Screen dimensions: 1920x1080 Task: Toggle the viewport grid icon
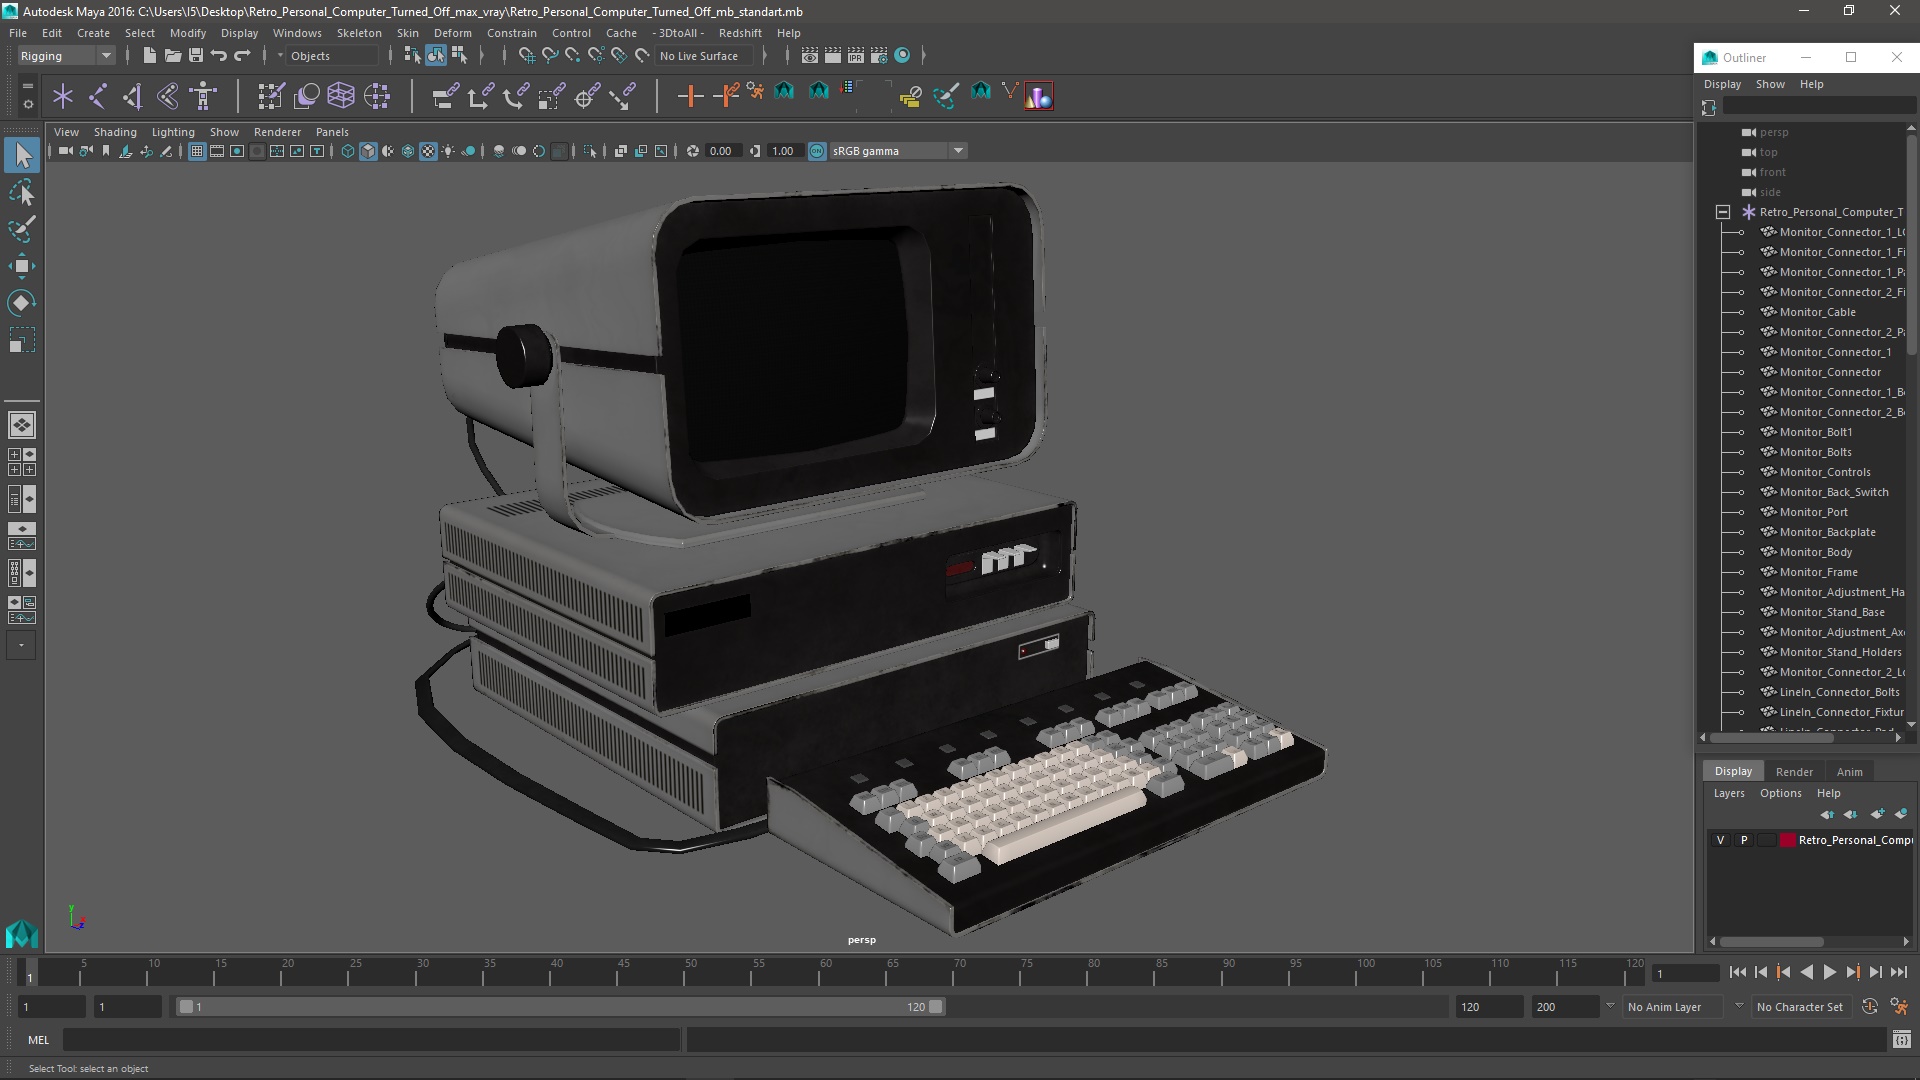[x=197, y=151]
